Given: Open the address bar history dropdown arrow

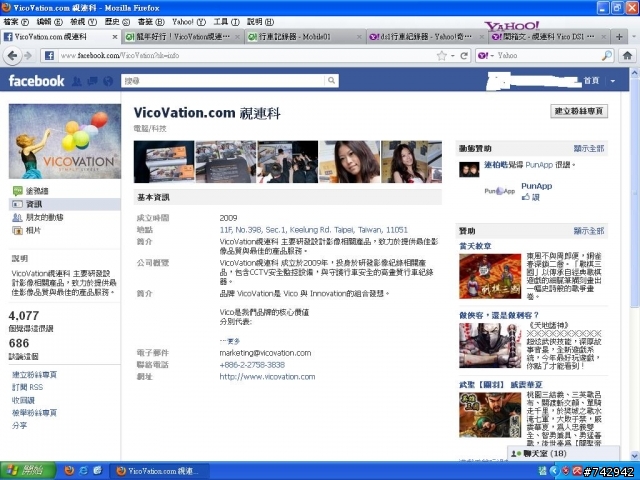Looking at the screenshot, I should coord(453,56).
